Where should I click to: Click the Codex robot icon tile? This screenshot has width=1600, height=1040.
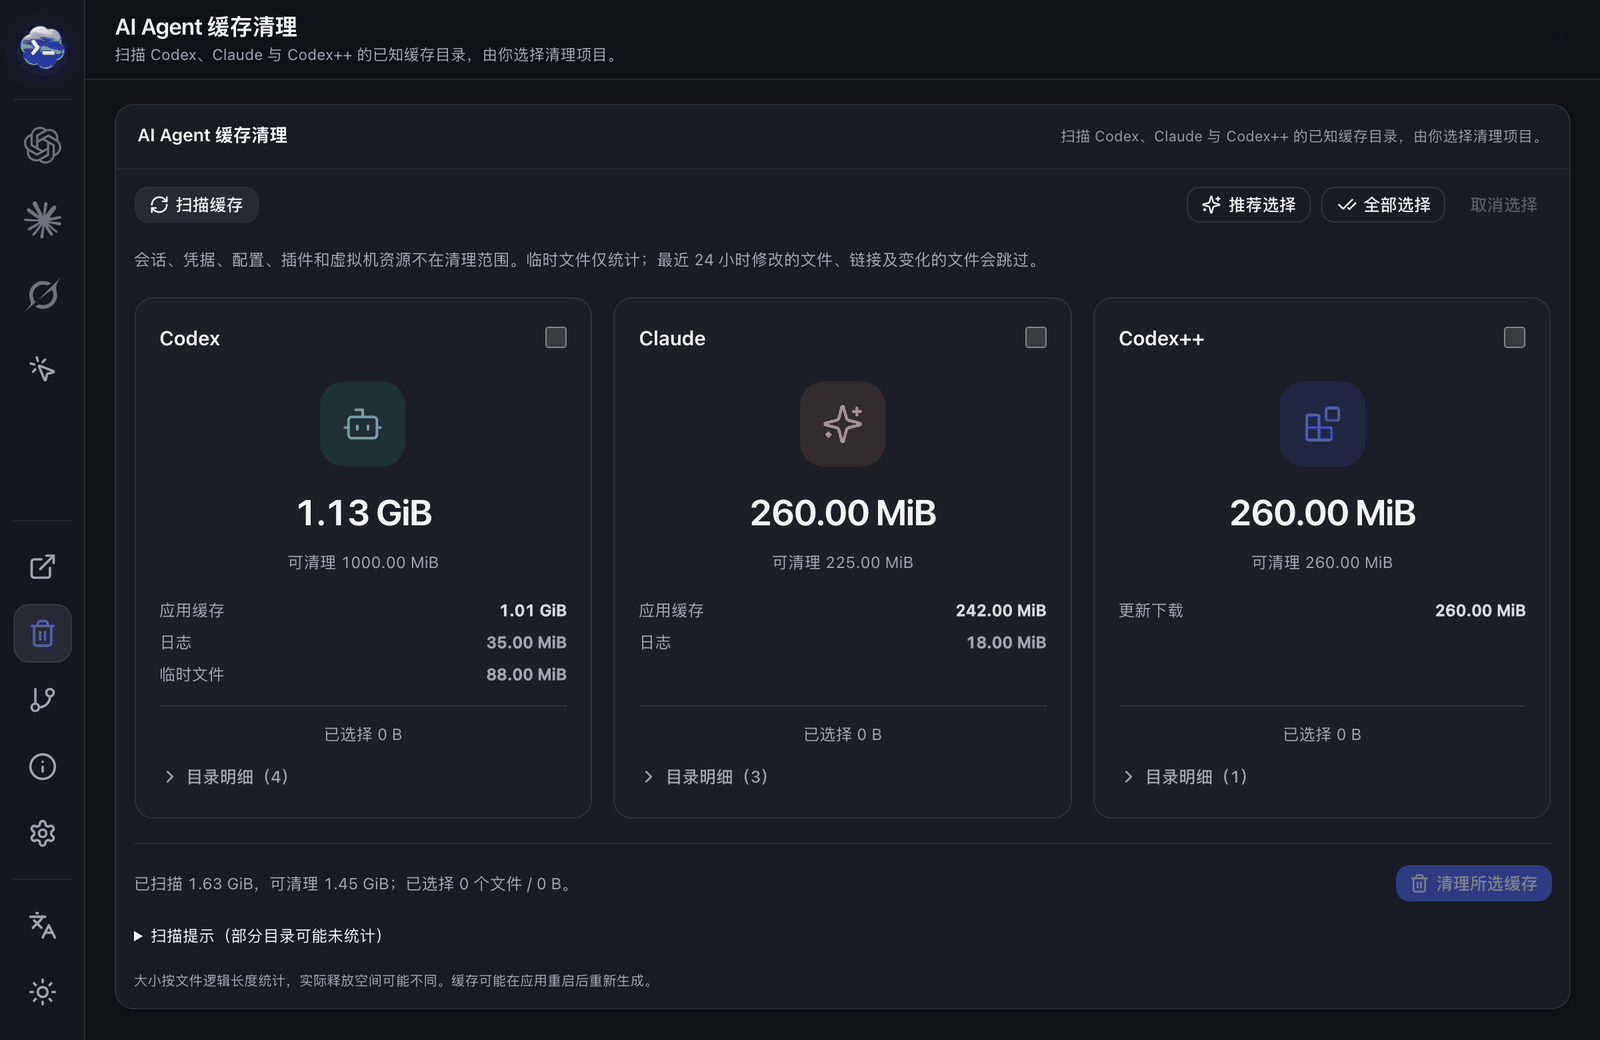tap(363, 424)
